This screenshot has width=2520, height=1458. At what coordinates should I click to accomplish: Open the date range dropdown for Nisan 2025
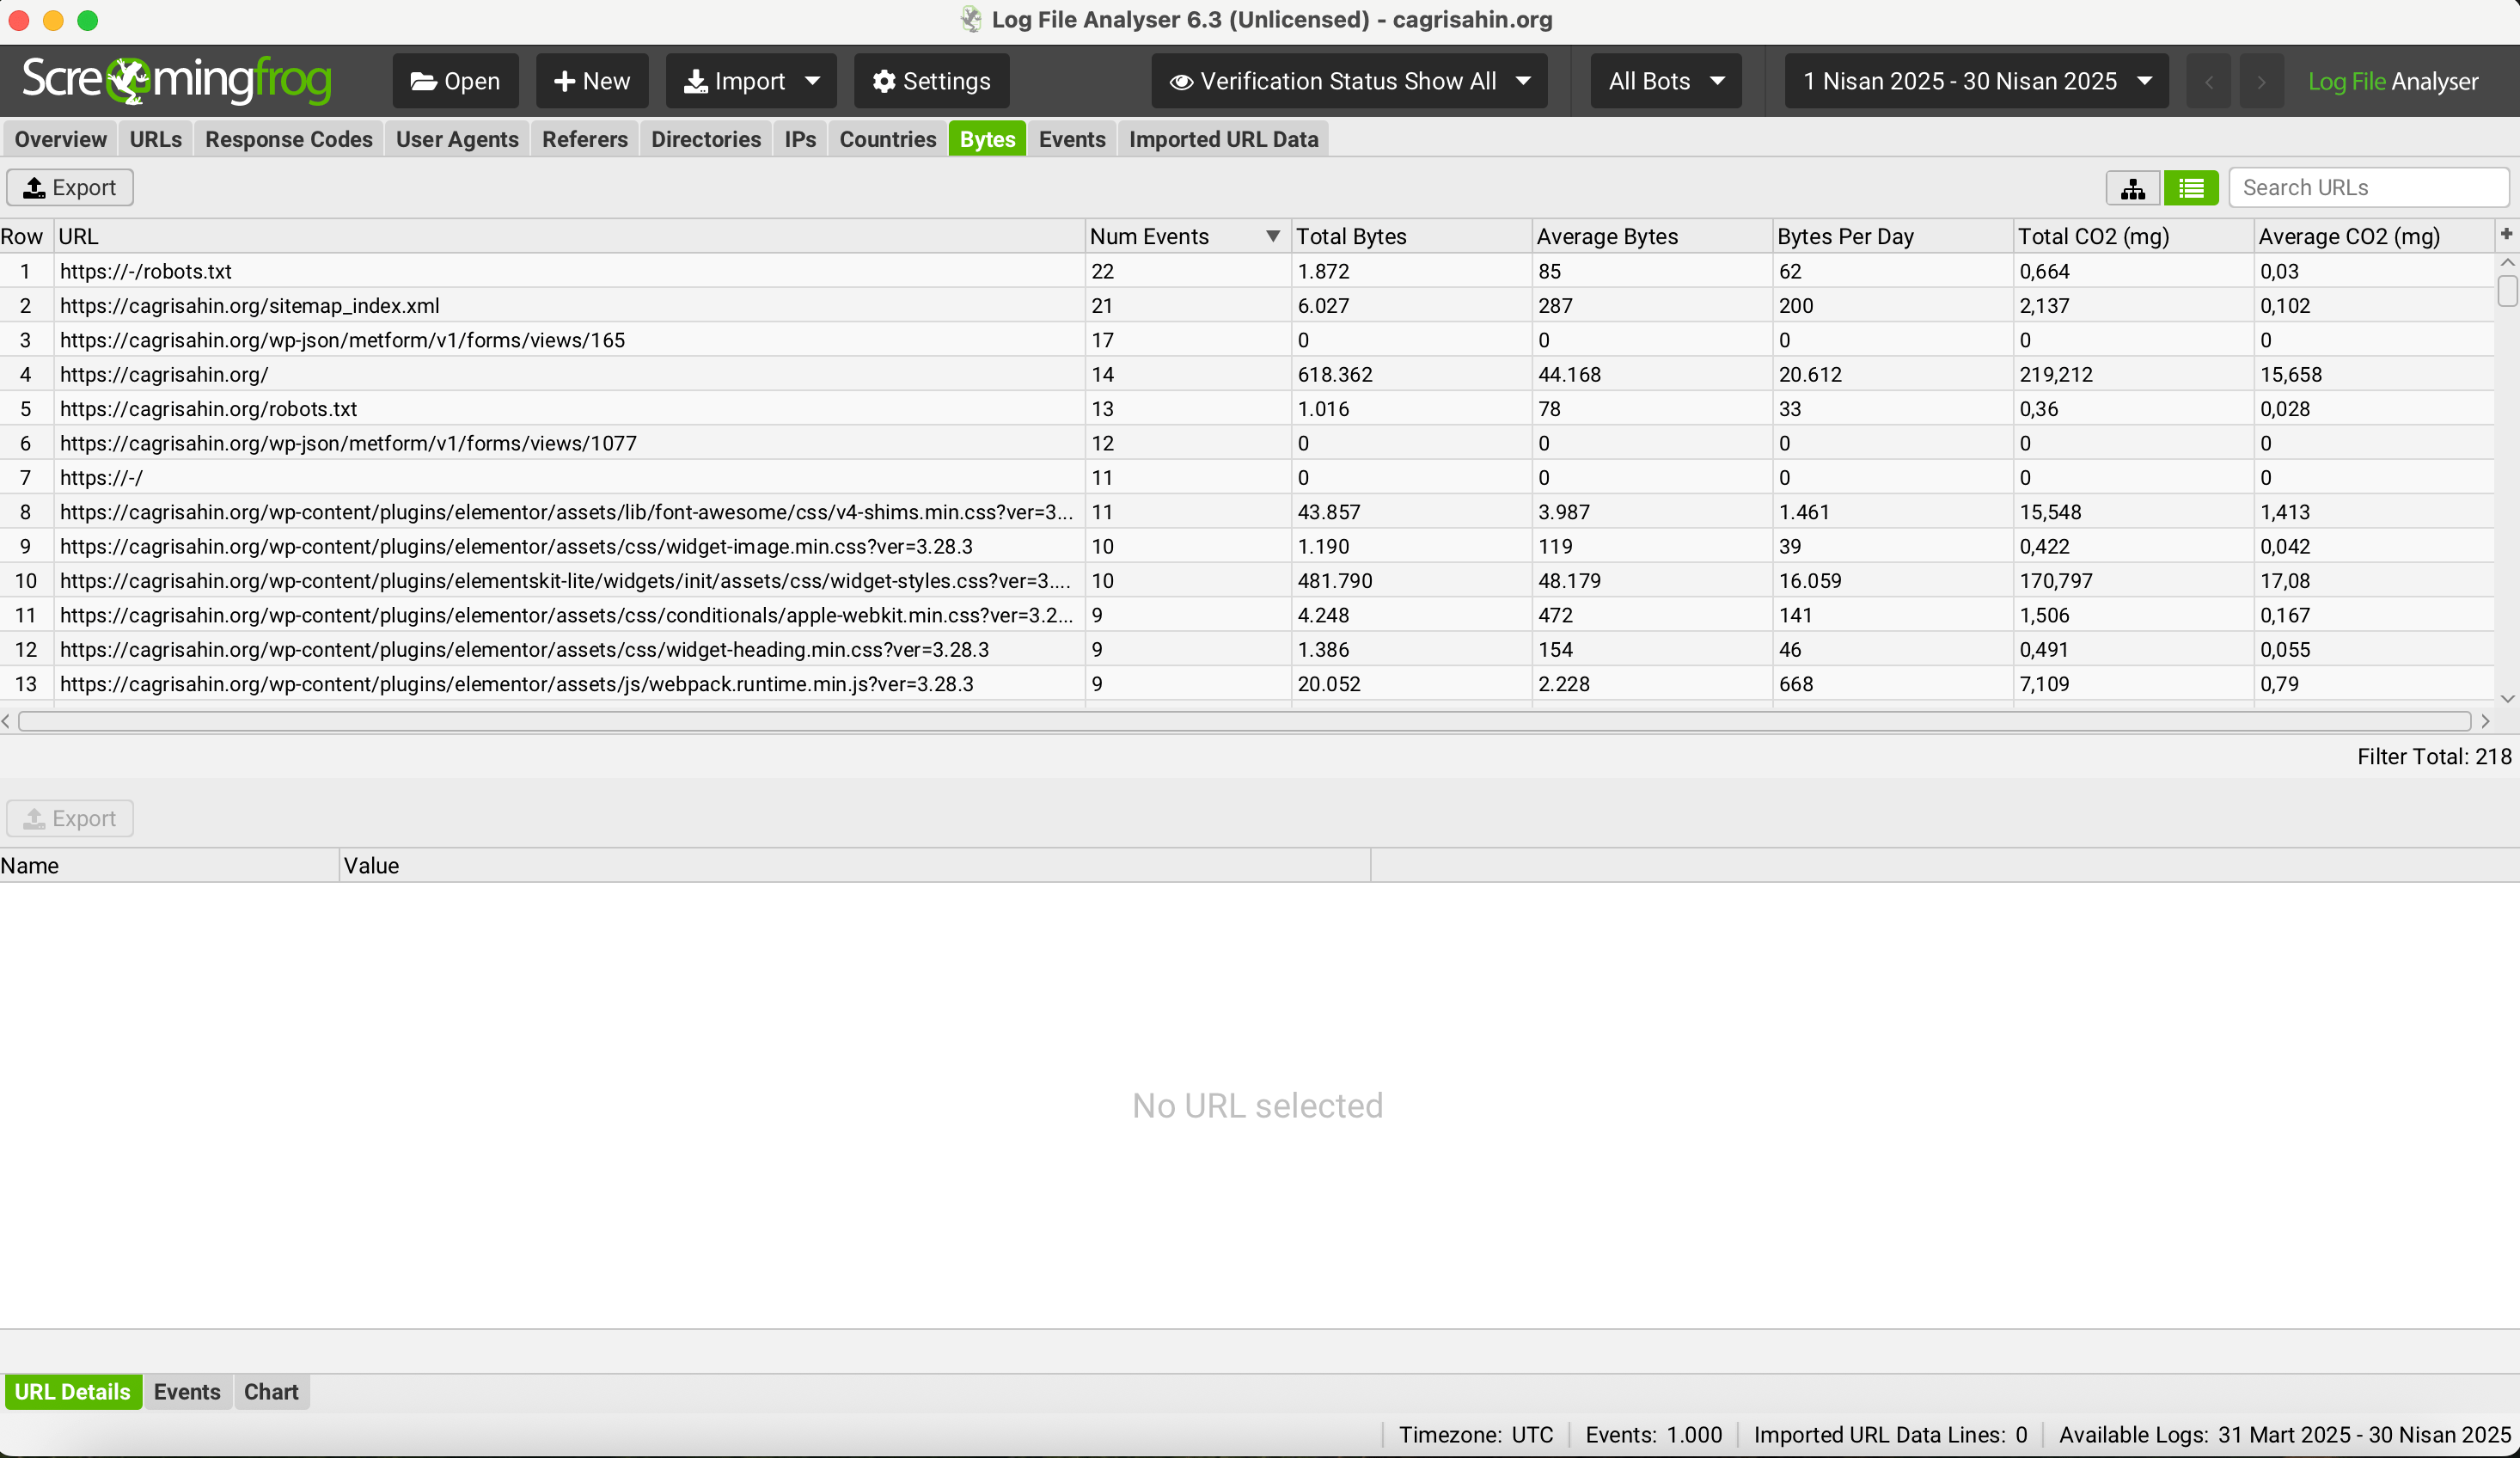pos(1976,81)
